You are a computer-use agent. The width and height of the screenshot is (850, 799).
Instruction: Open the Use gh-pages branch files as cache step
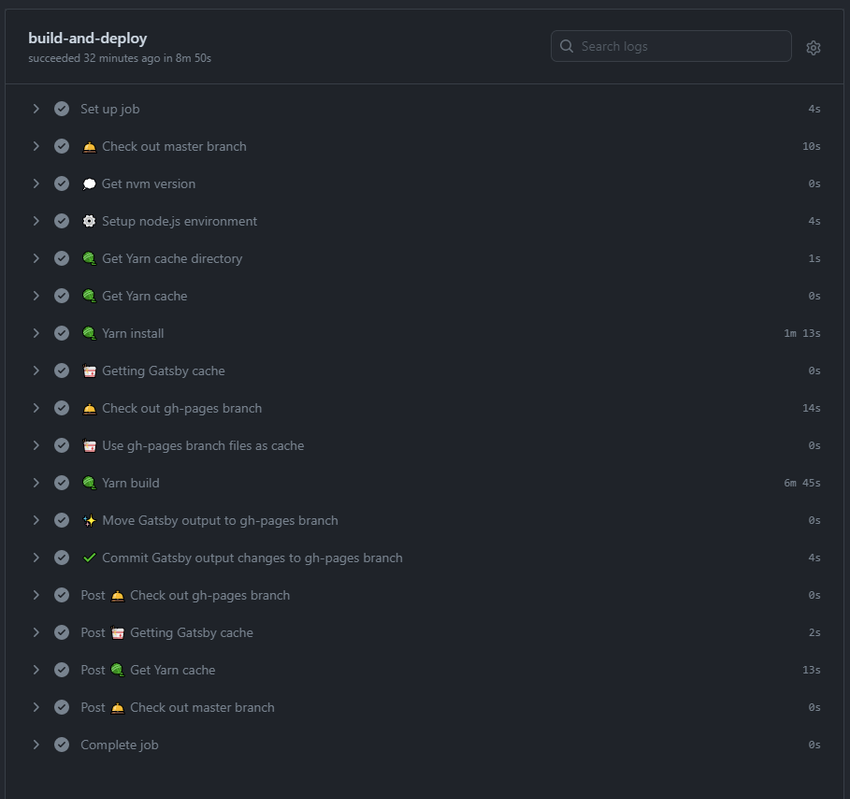pyautogui.click(x=425, y=446)
